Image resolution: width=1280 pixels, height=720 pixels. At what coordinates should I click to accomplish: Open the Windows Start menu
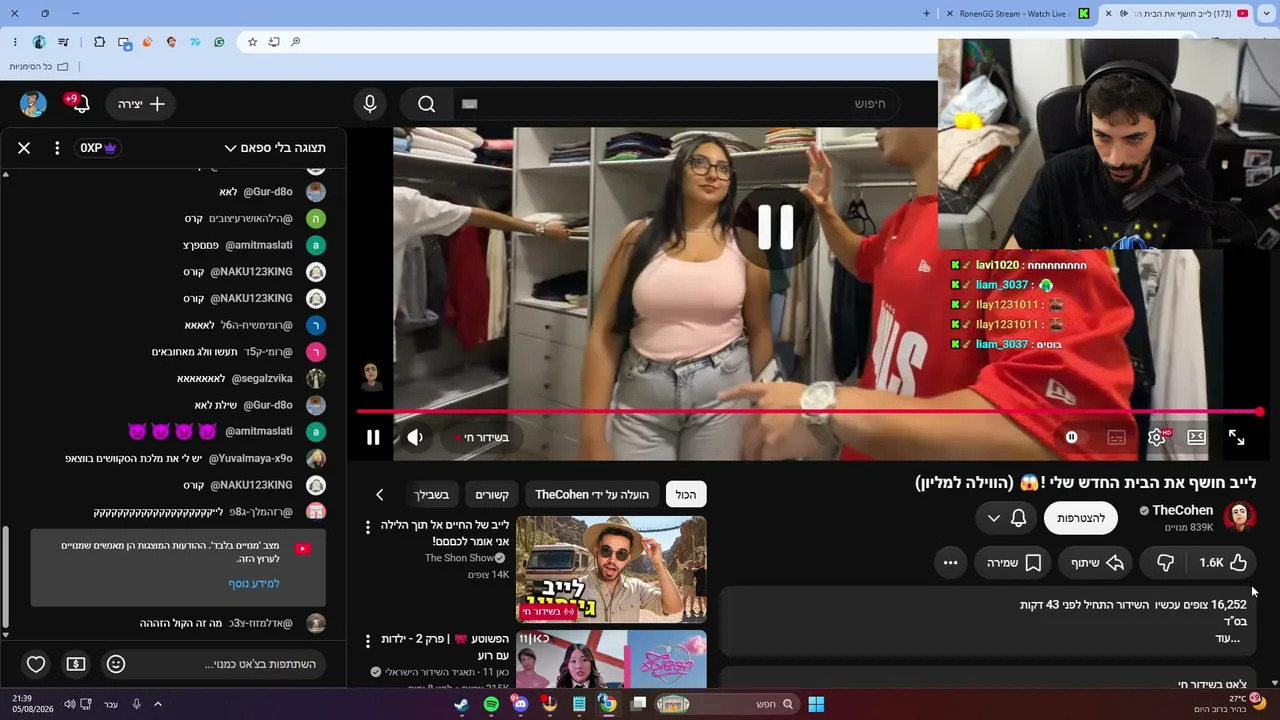point(816,704)
